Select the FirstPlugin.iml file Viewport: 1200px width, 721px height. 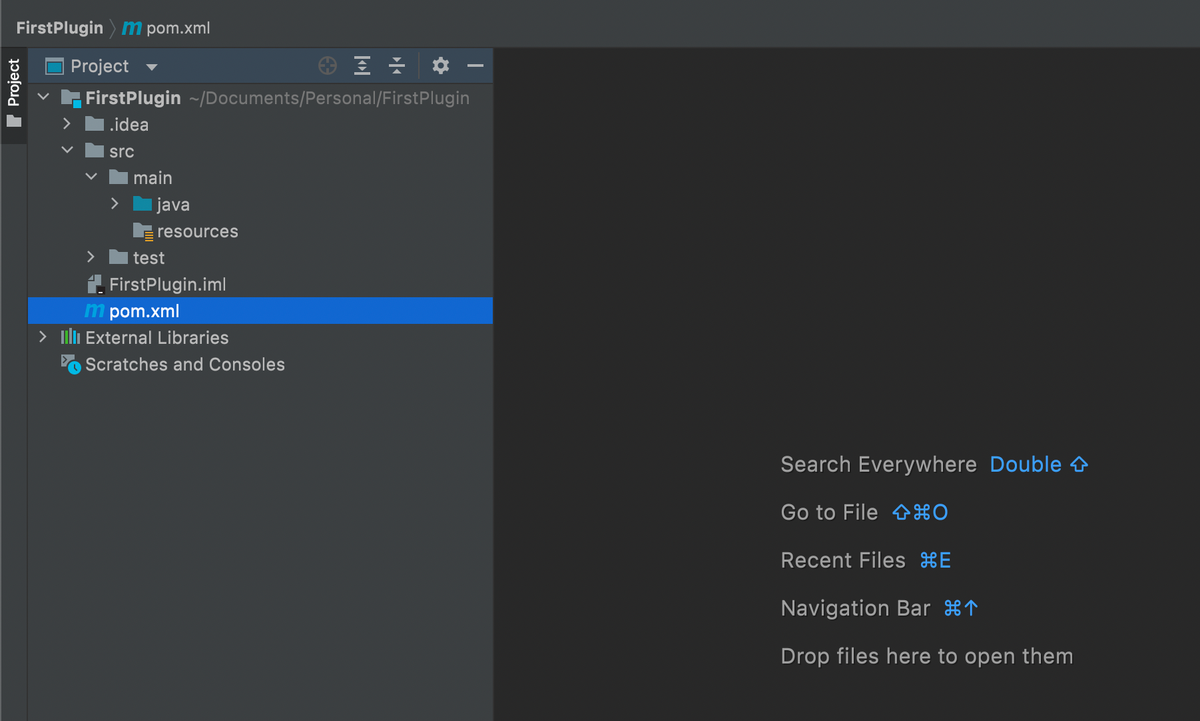pos(168,284)
